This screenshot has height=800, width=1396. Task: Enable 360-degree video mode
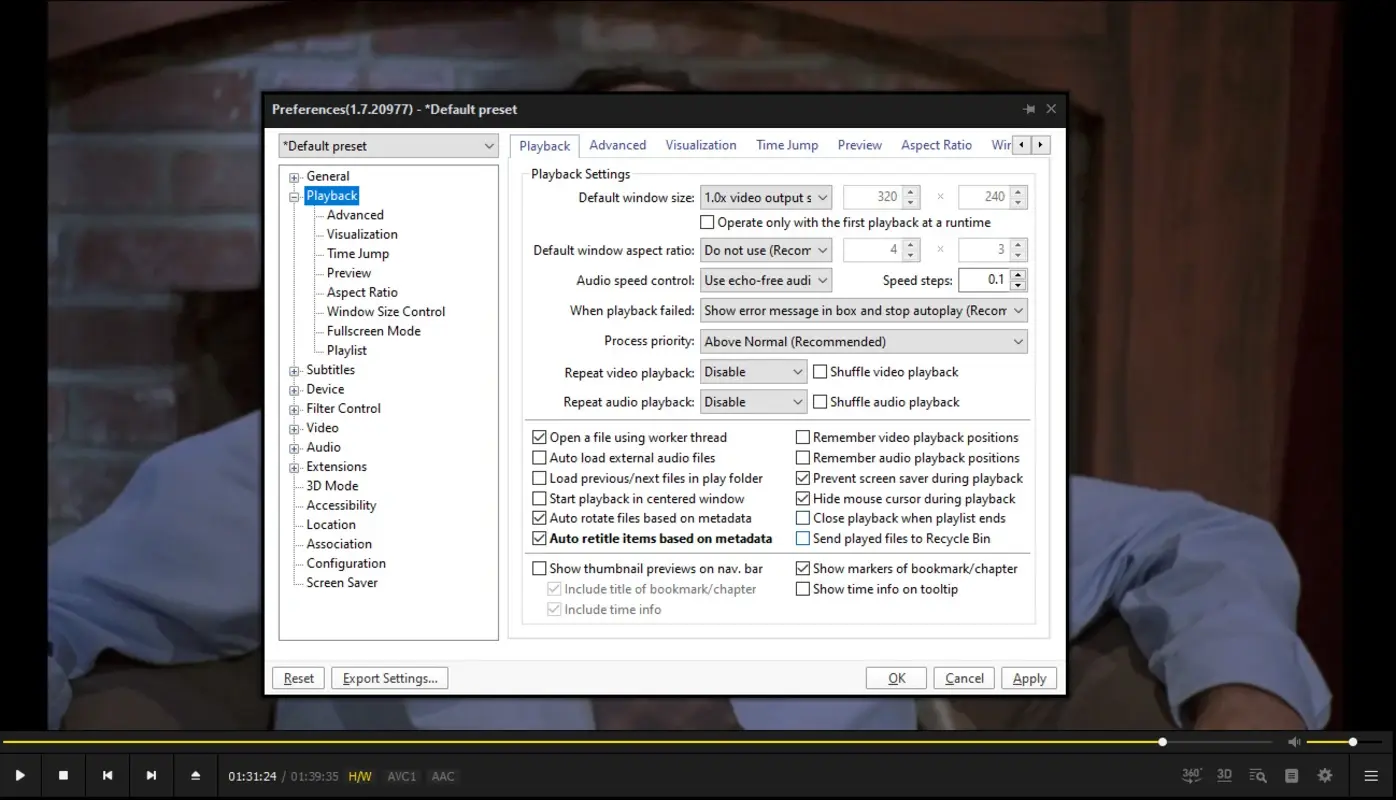coord(1191,774)
